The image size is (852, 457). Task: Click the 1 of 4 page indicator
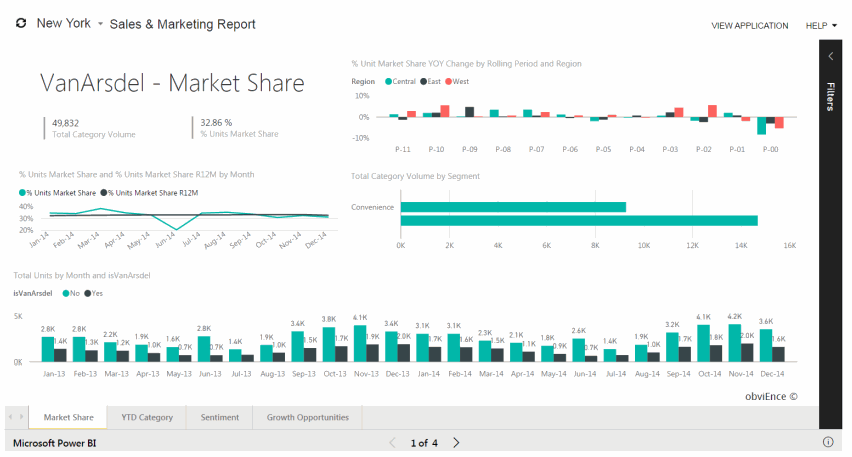tap(424, 443)
